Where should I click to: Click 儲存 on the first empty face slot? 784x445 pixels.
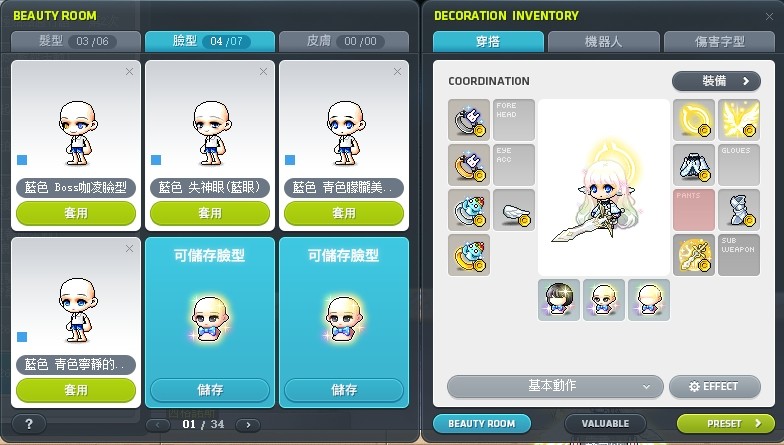click(x=210, y=390)
